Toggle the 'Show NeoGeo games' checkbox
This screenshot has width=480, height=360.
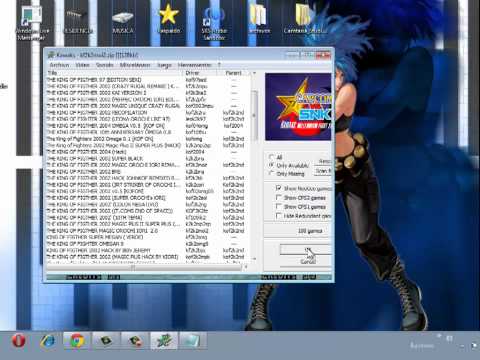[x=279, y=188]
